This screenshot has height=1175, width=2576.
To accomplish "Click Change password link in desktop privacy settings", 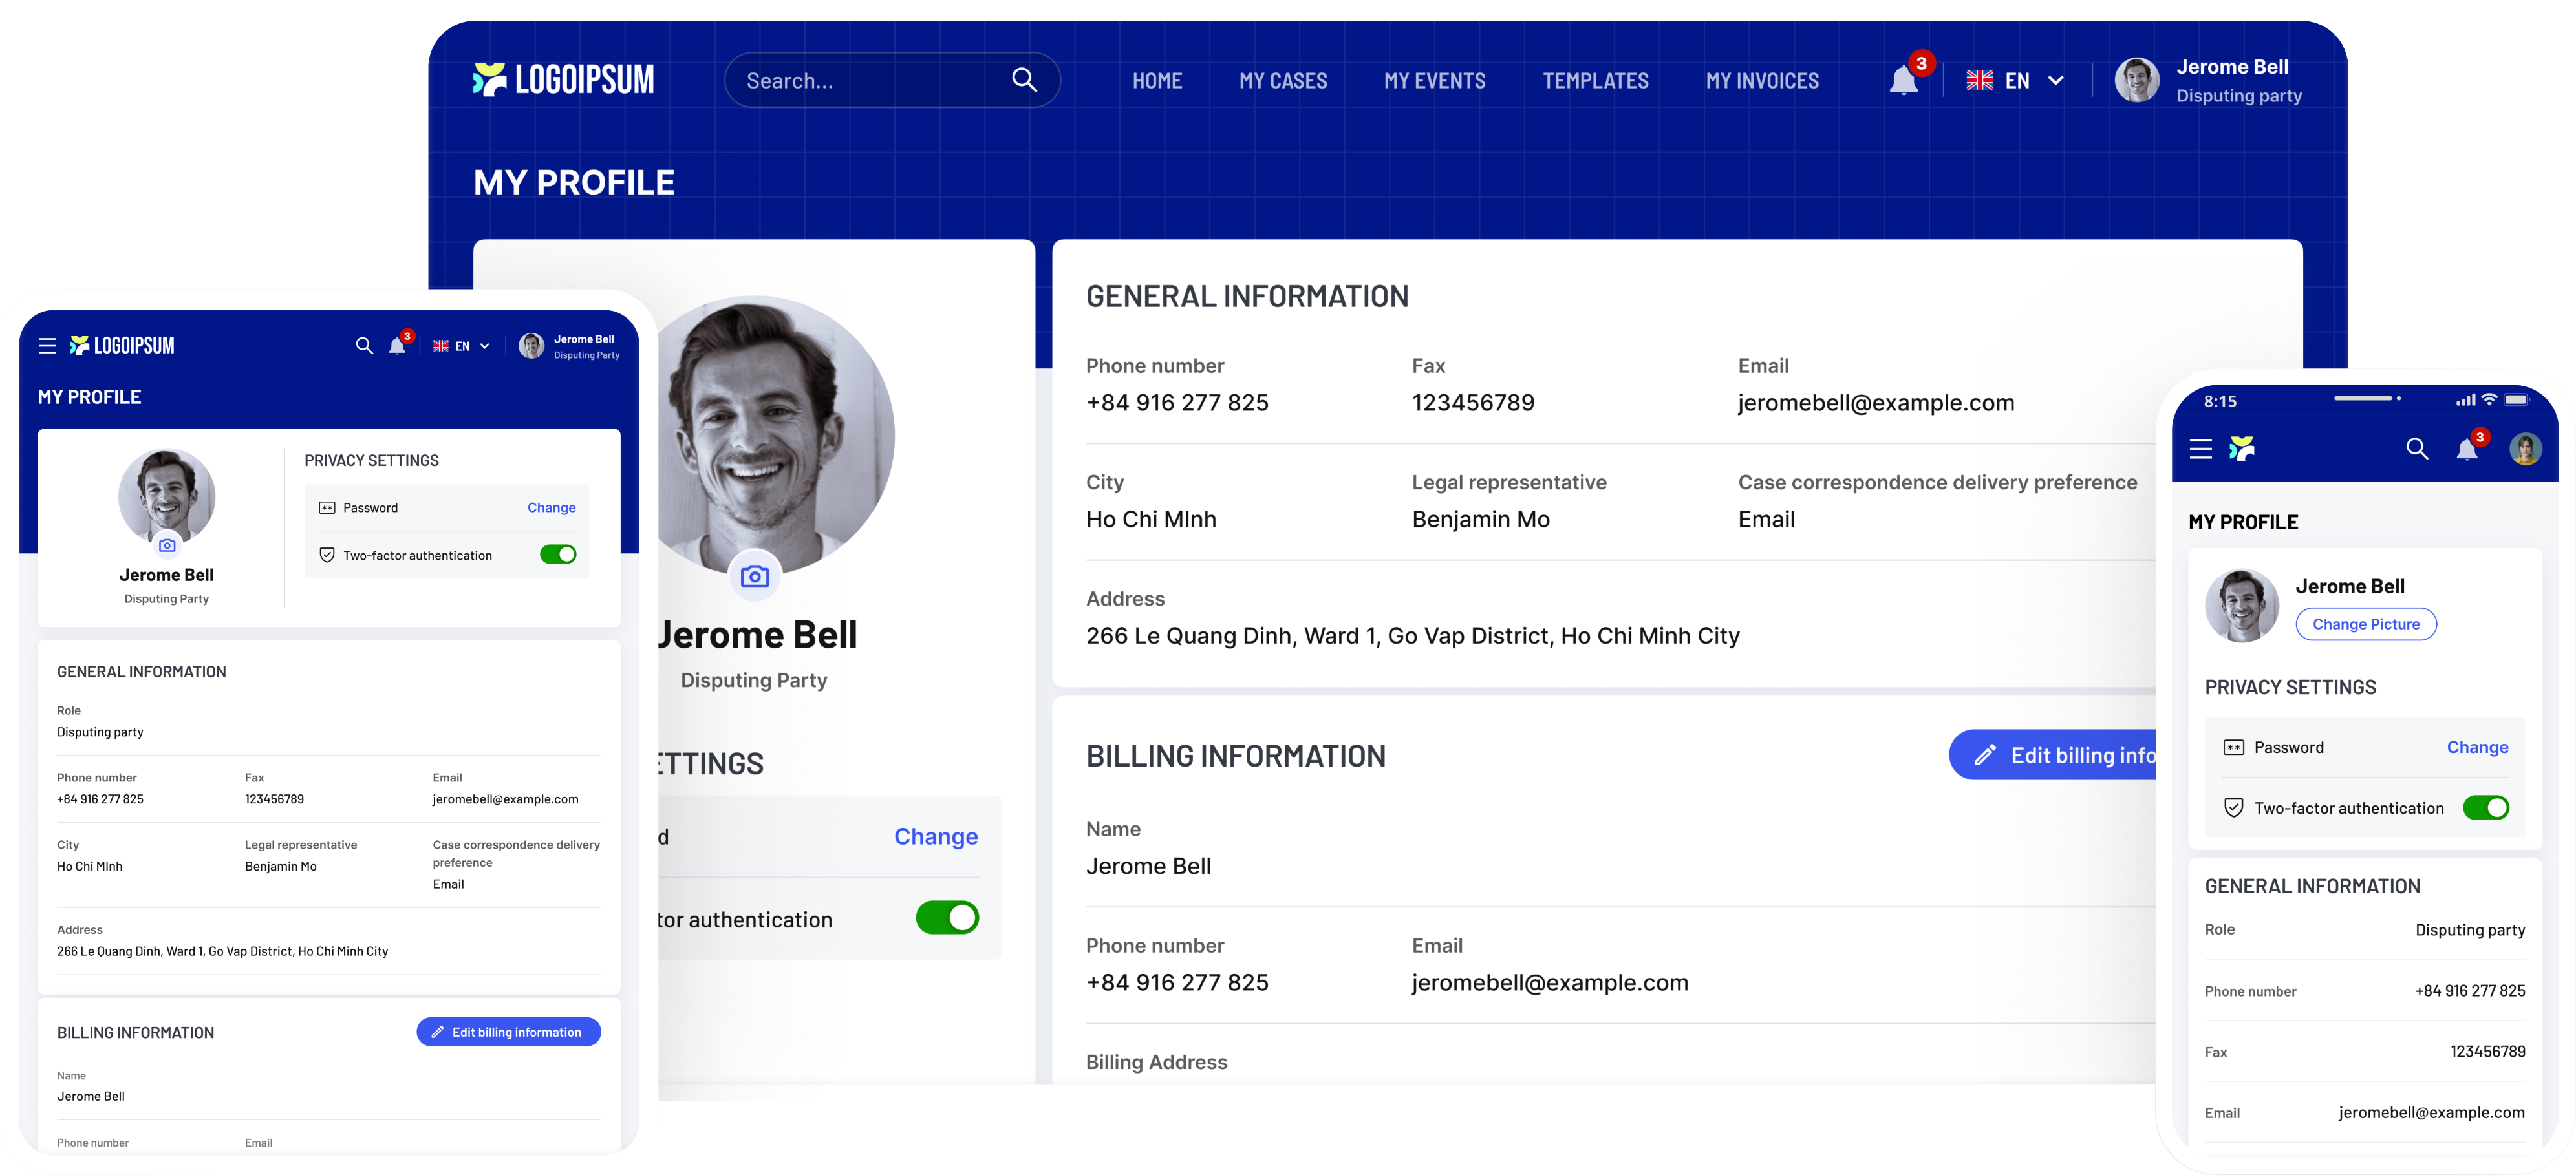I will click(936, 836).
